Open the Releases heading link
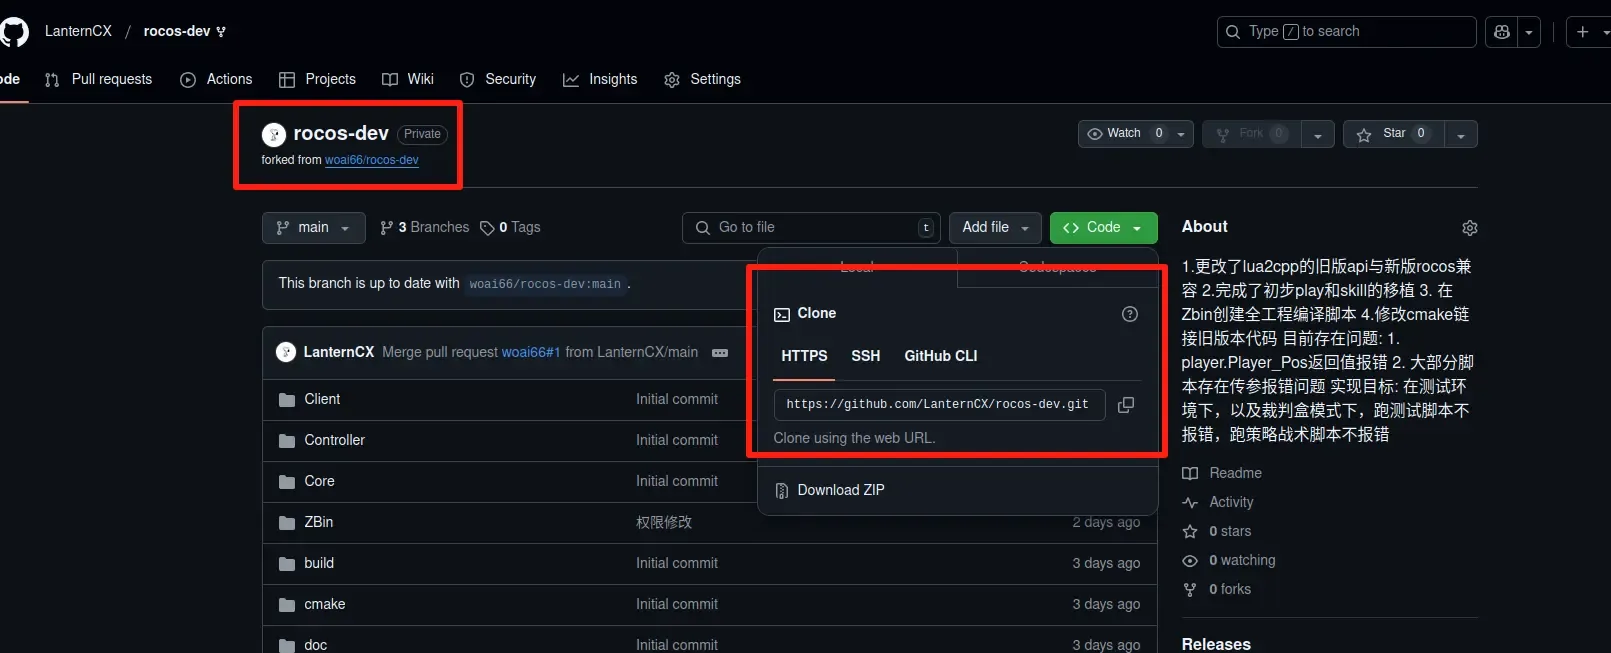This screenshot has height=653, width=1611. click(1216, 644)
